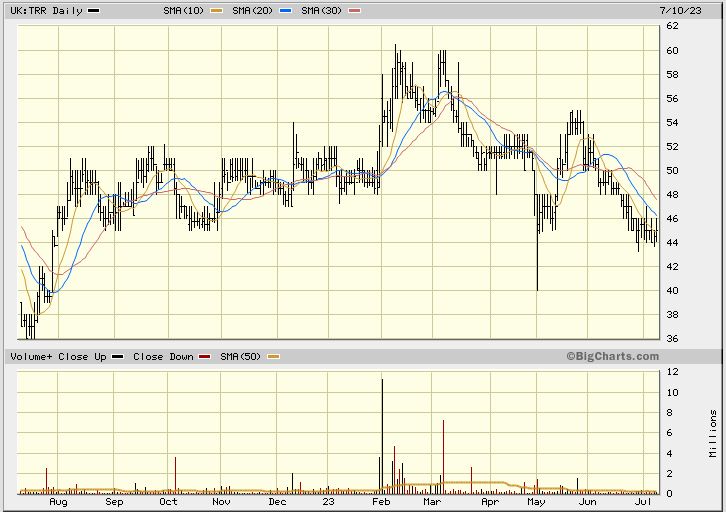Select the SMA(20) legend label

click(253, 10)
